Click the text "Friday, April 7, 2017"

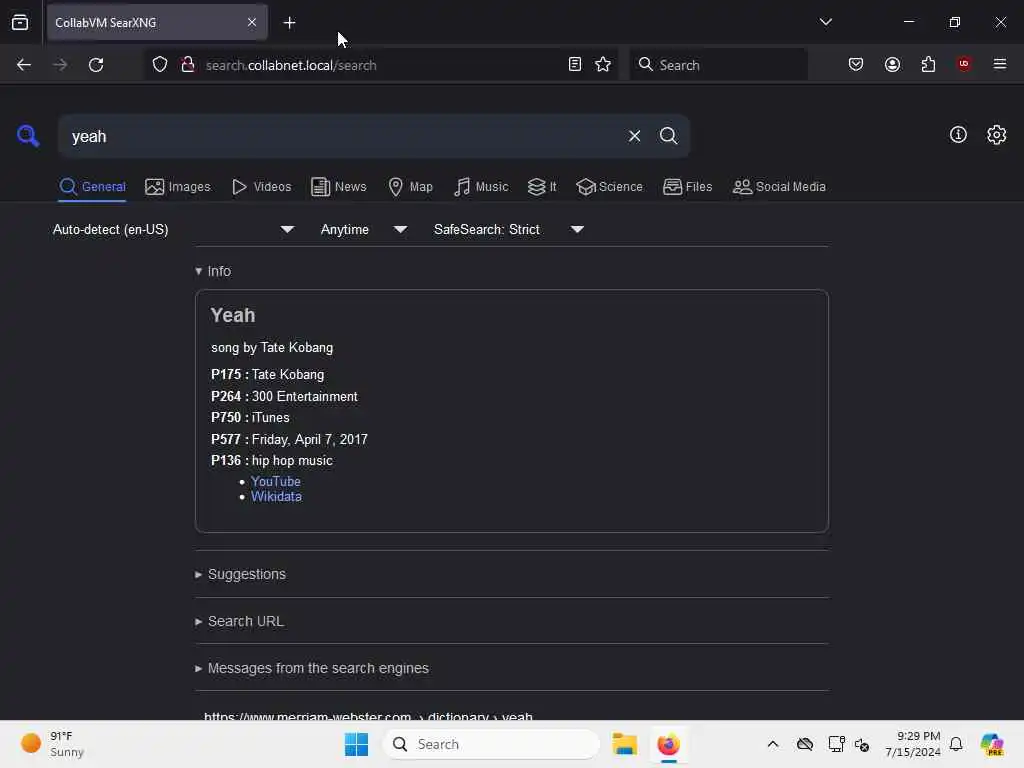(x=310, y=440)
